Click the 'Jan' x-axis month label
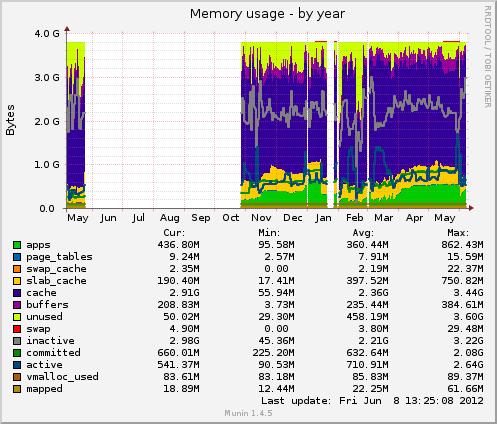This screenshot has height=424, width=497. tap(323, 218)
